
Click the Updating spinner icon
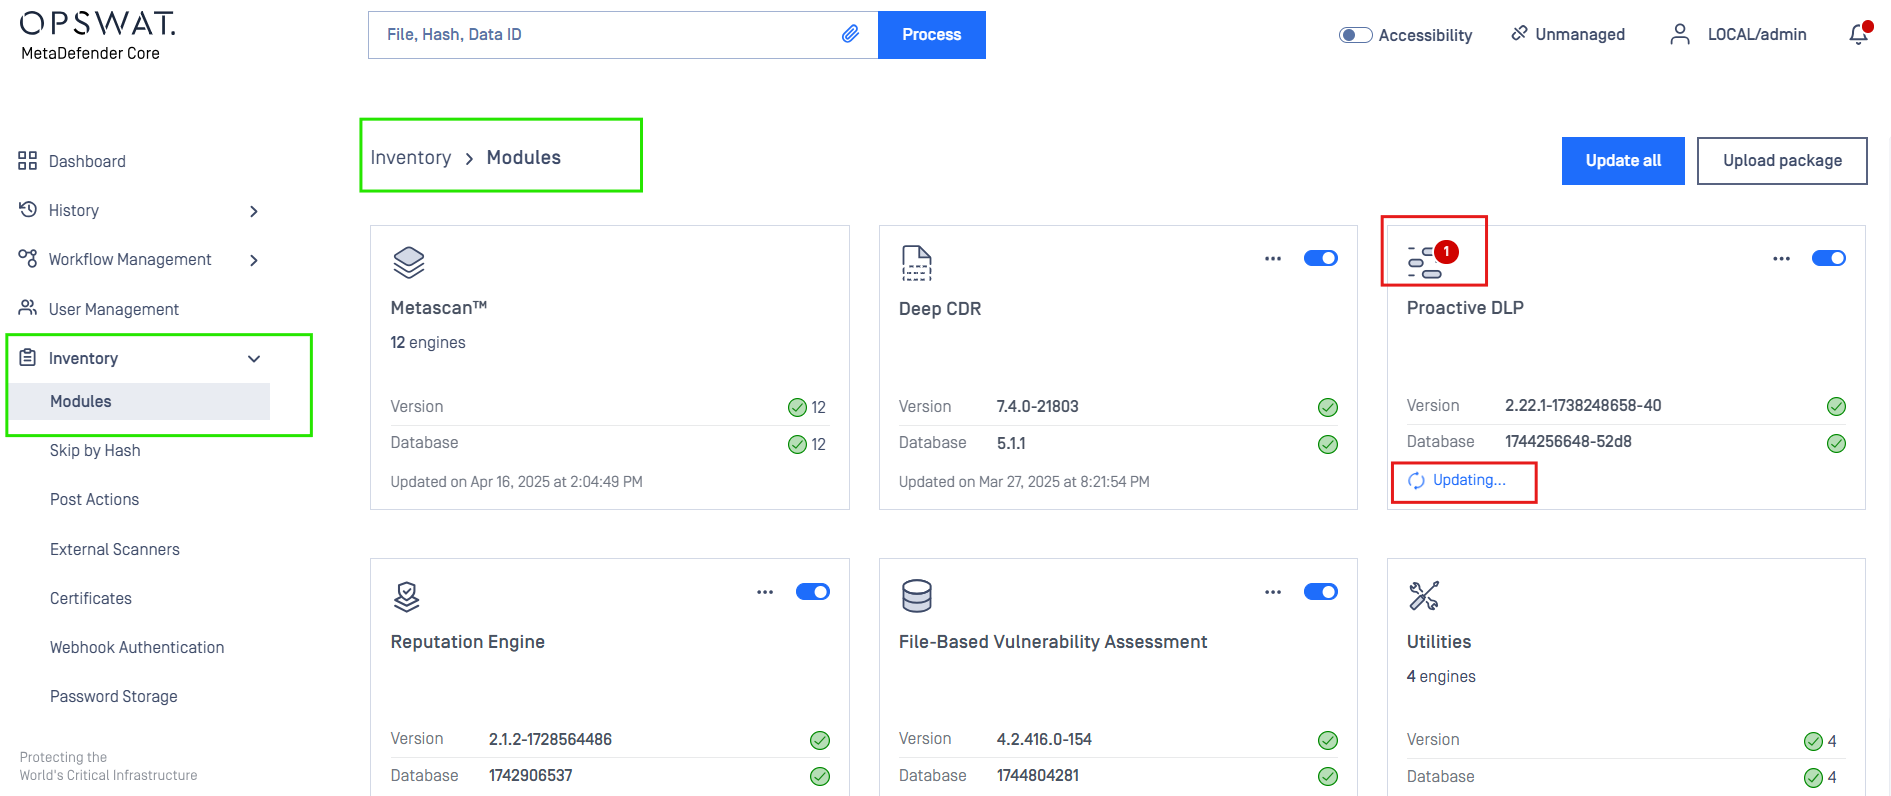1416,481
